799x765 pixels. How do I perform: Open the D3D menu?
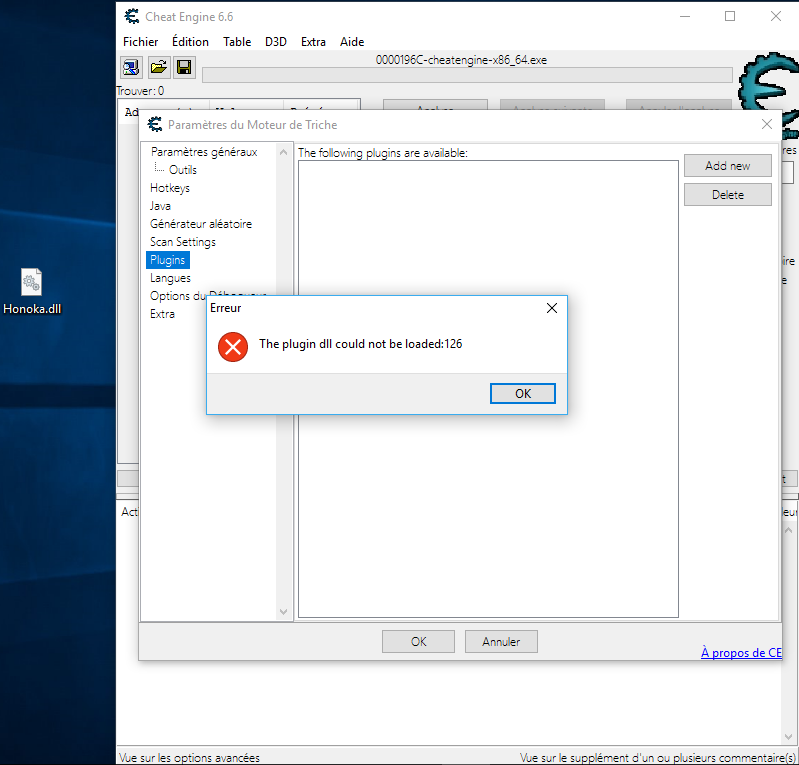[276, 42]
